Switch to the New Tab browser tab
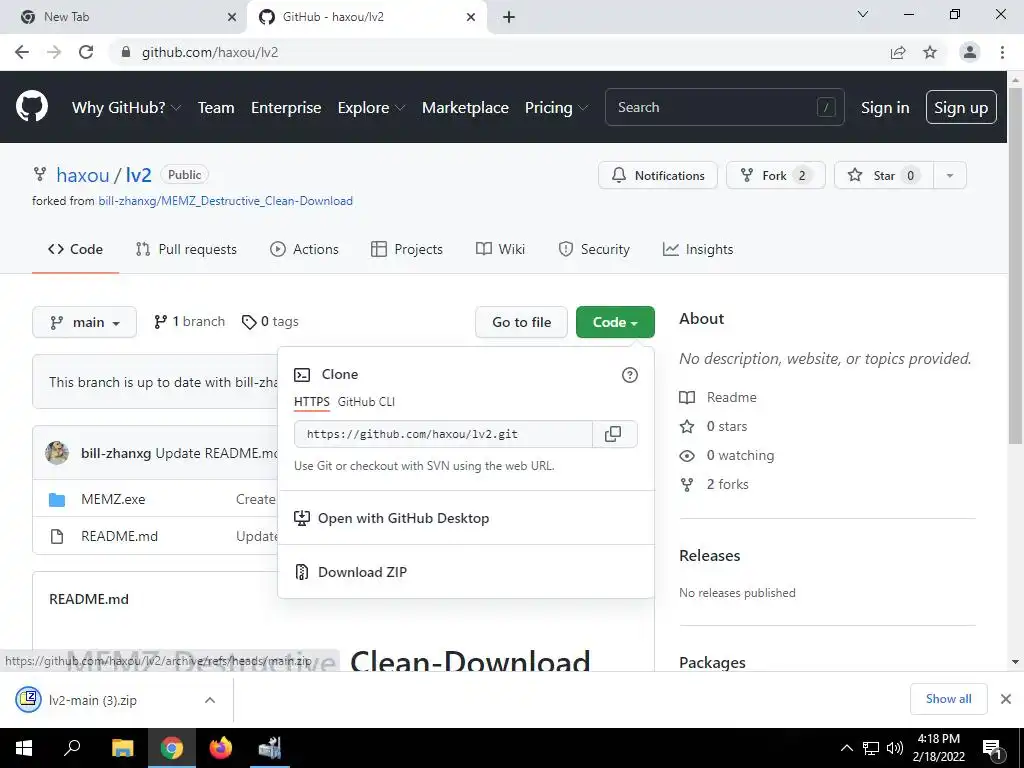Screen dimensions: 1024x768 (122, 17)
